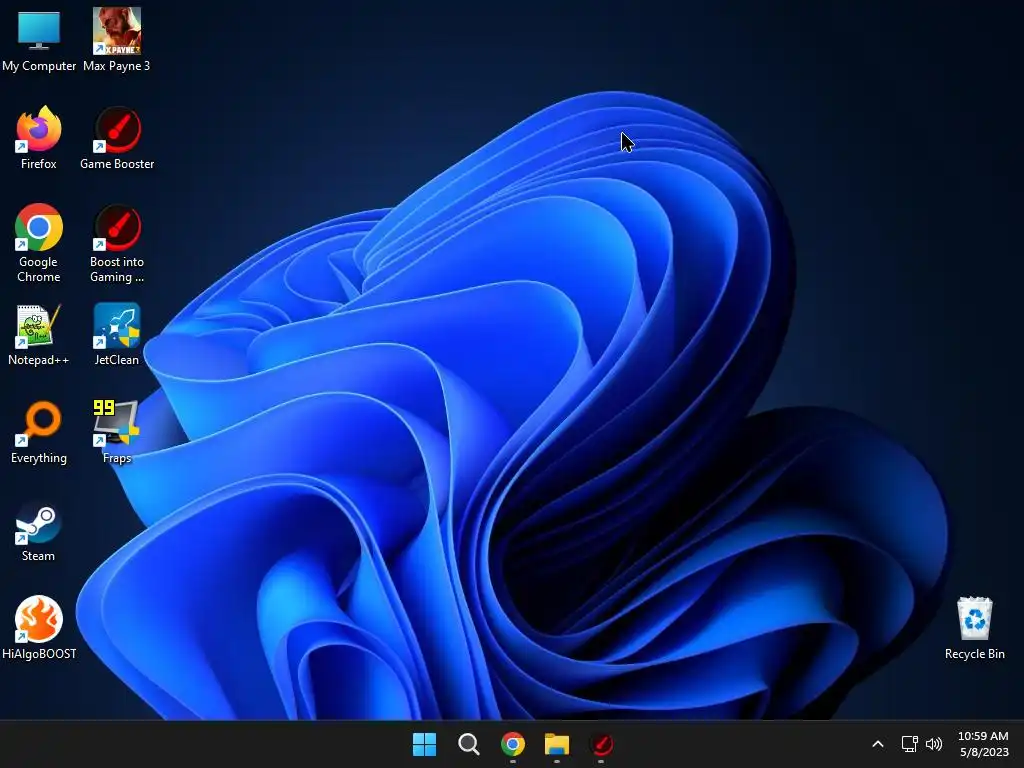The height and width of the screenshot is (768, 1024).
Task: Open the volume control in tray
Action: point(934,744)
